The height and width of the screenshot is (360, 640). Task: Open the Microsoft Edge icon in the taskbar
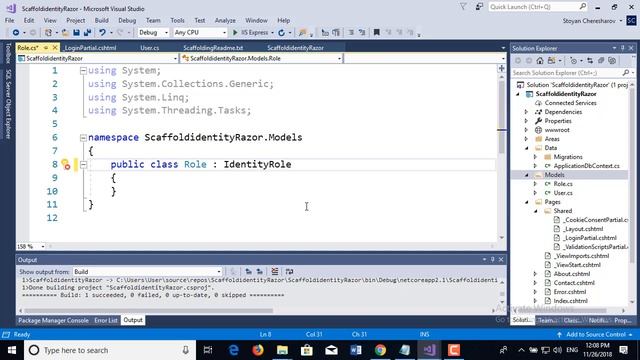coord(233,350)
